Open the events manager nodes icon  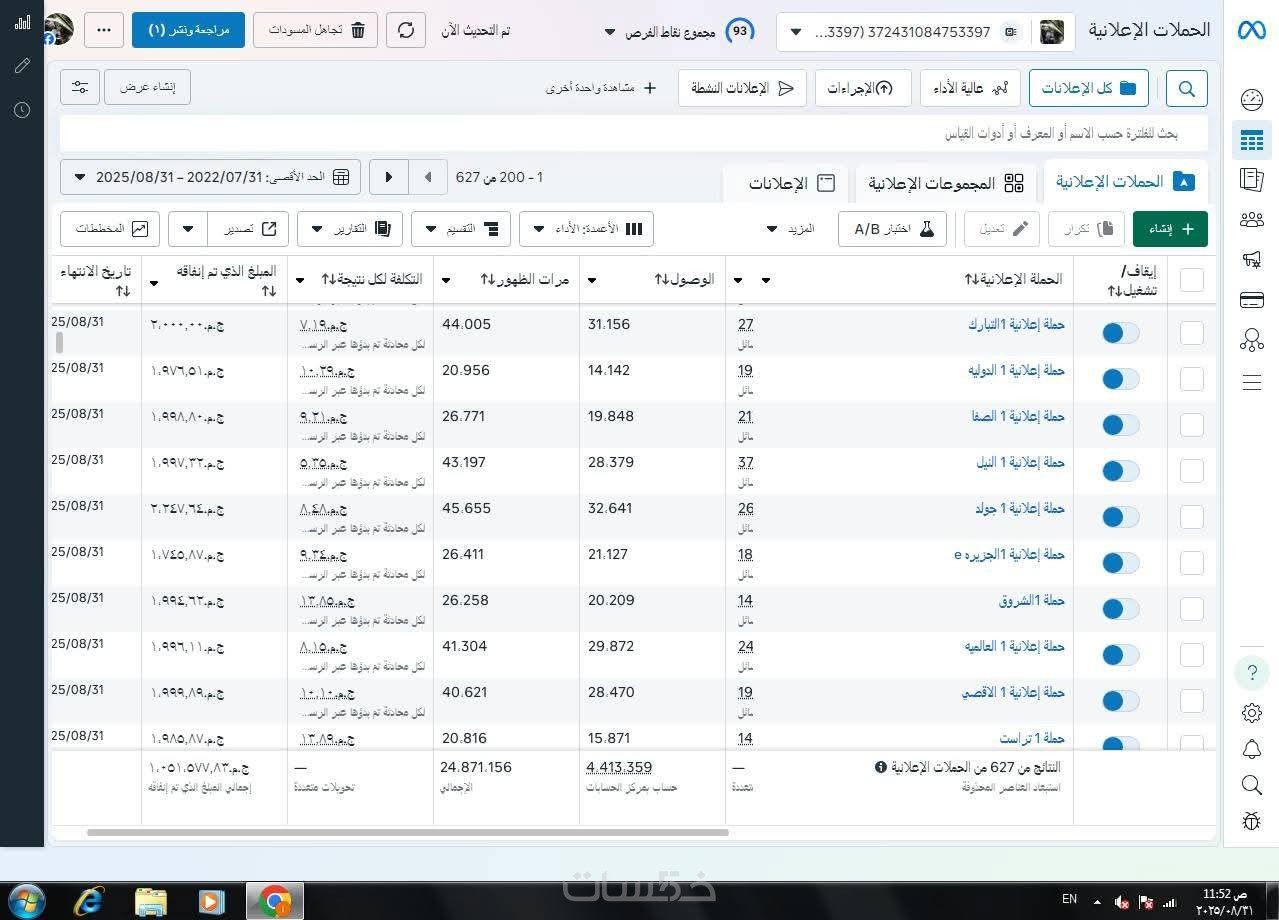pos(1251,340)
